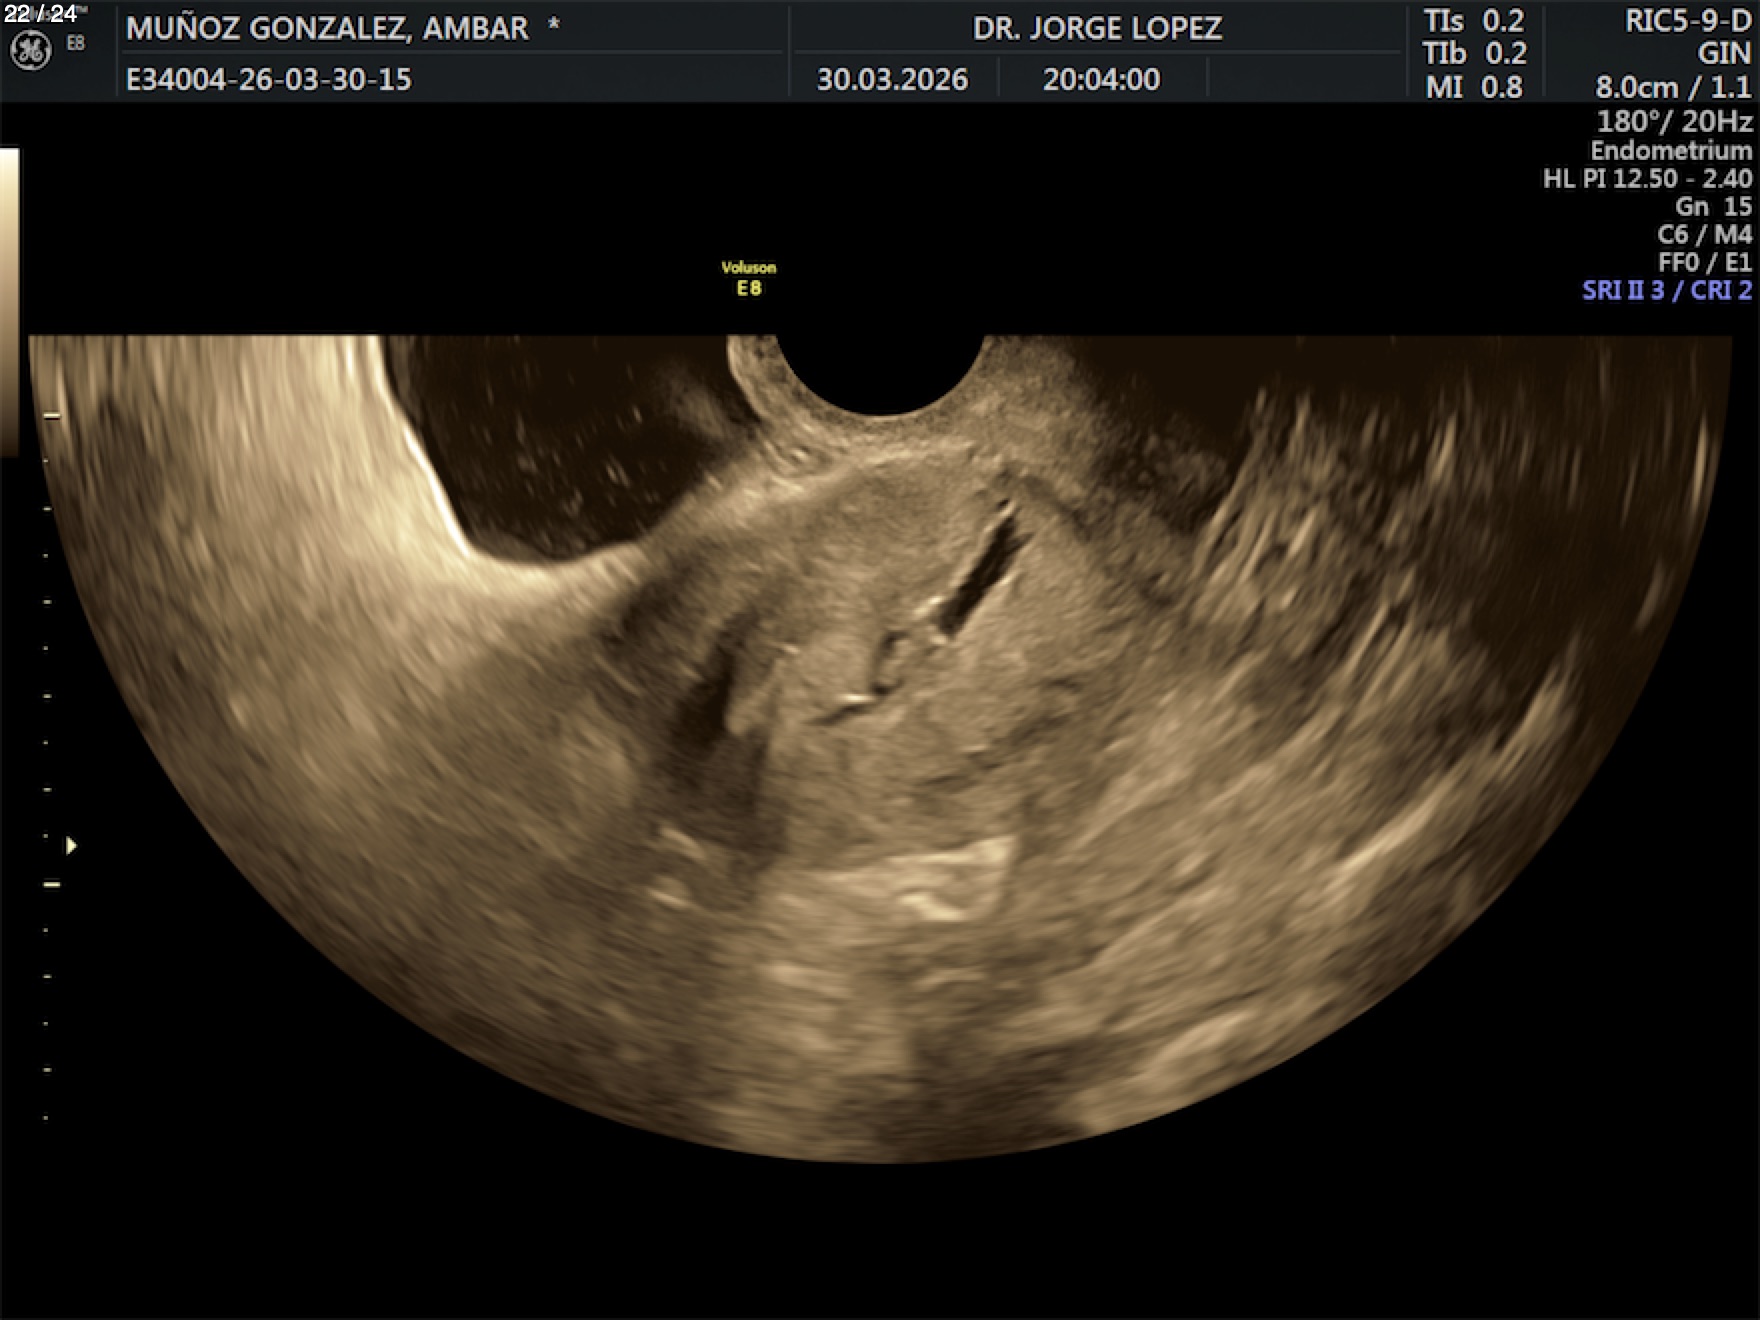Viewport: 1760px width, 1320px height.
Task: Click patient name MUÑOZ GONZALEZ, AMBAR
Action: tap(327, 28)
